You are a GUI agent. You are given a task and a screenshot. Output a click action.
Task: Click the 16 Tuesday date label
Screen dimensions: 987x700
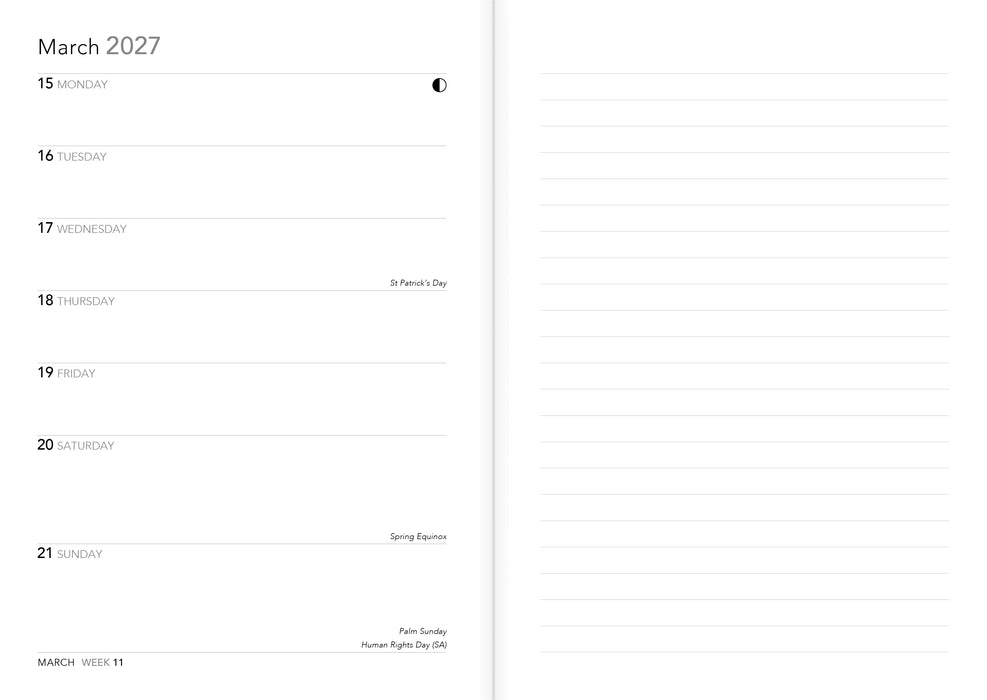[x=72, y=156]
